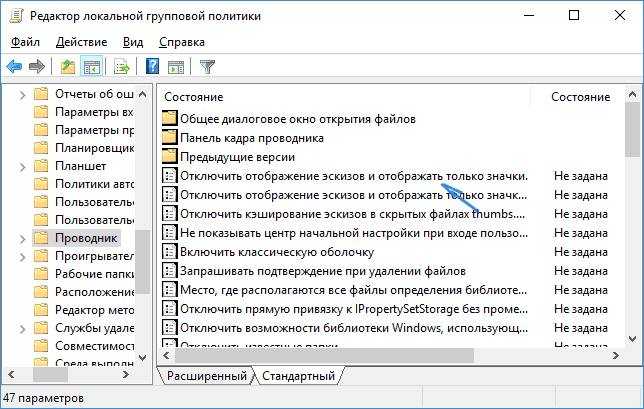This screenshot has height=409, width=644.
Task: Click folder icon beside Предыдущие версии
Action: click(x=169, y=157)
